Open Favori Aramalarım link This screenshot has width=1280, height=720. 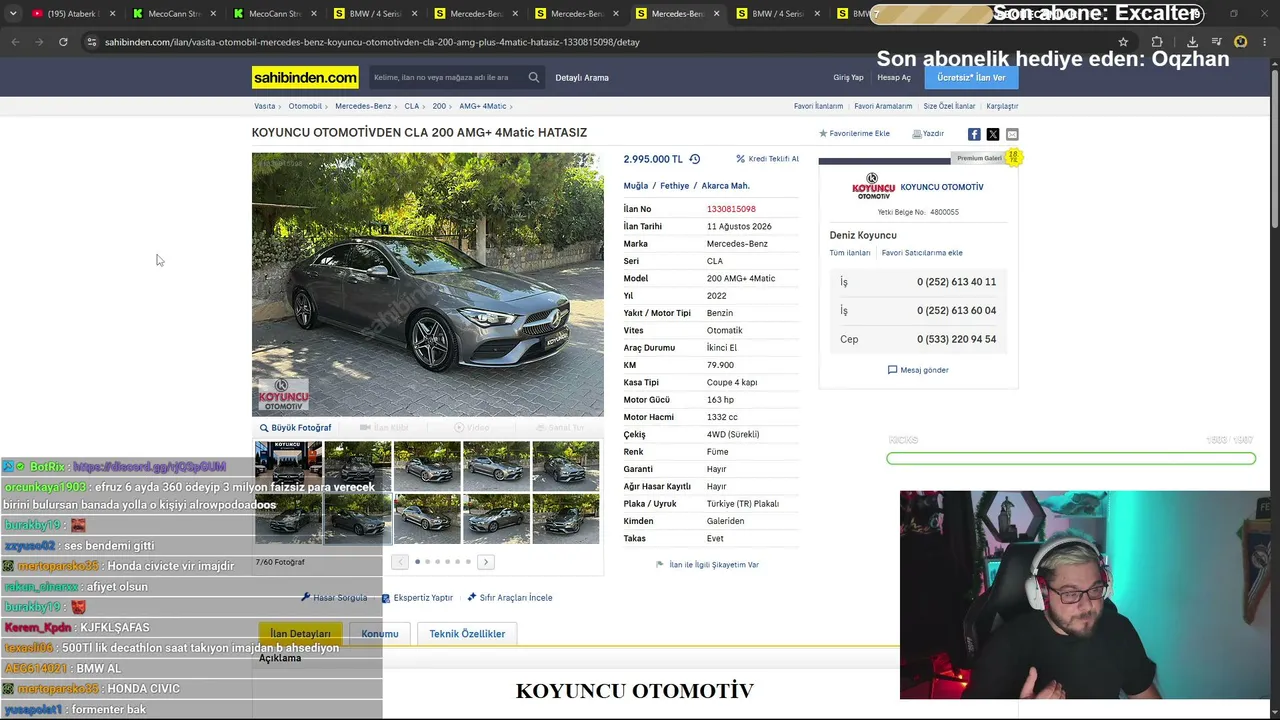coord(883,106)
